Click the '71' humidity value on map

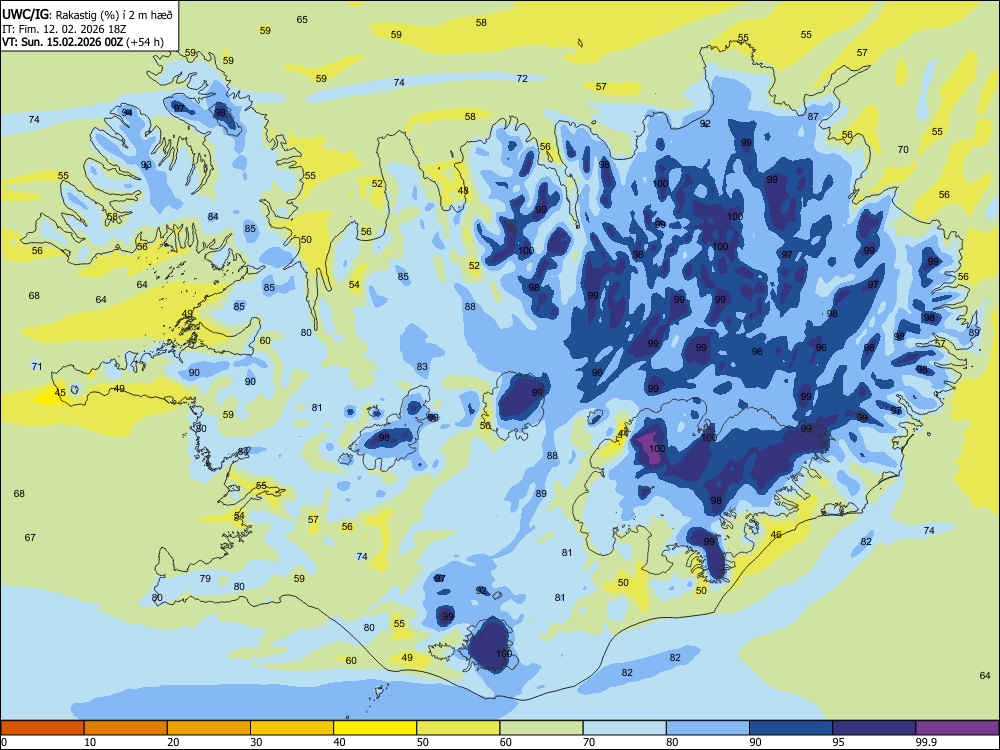37,366
